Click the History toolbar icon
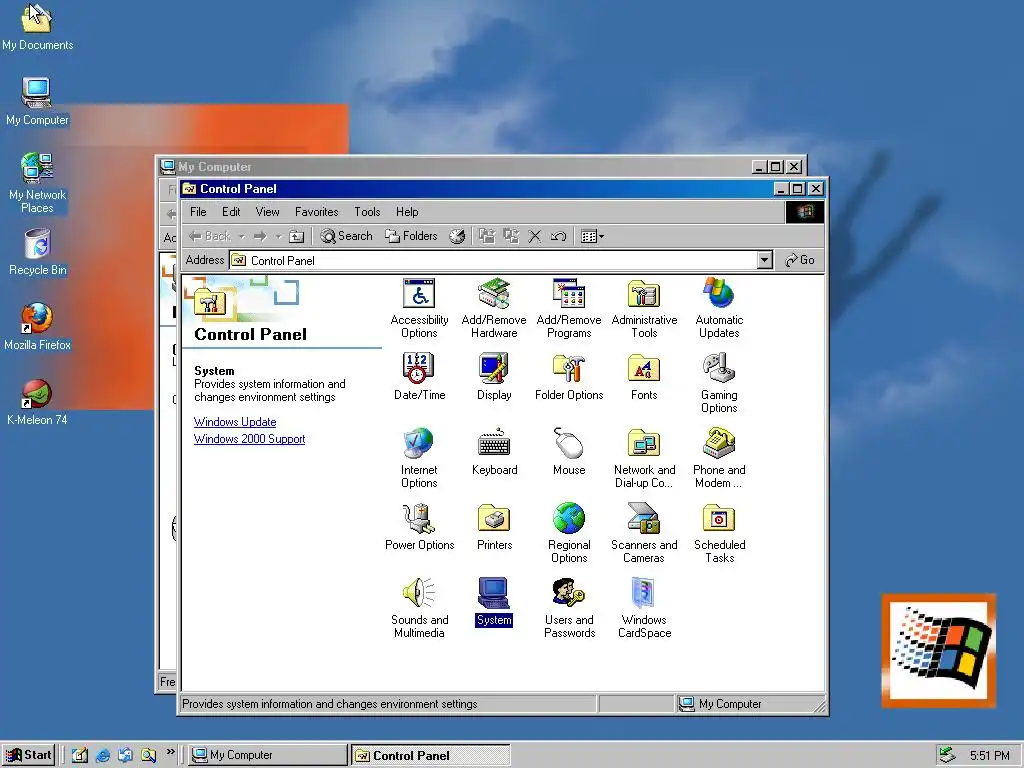This screenshot has width=1024, height=768. tap(457, 236)
